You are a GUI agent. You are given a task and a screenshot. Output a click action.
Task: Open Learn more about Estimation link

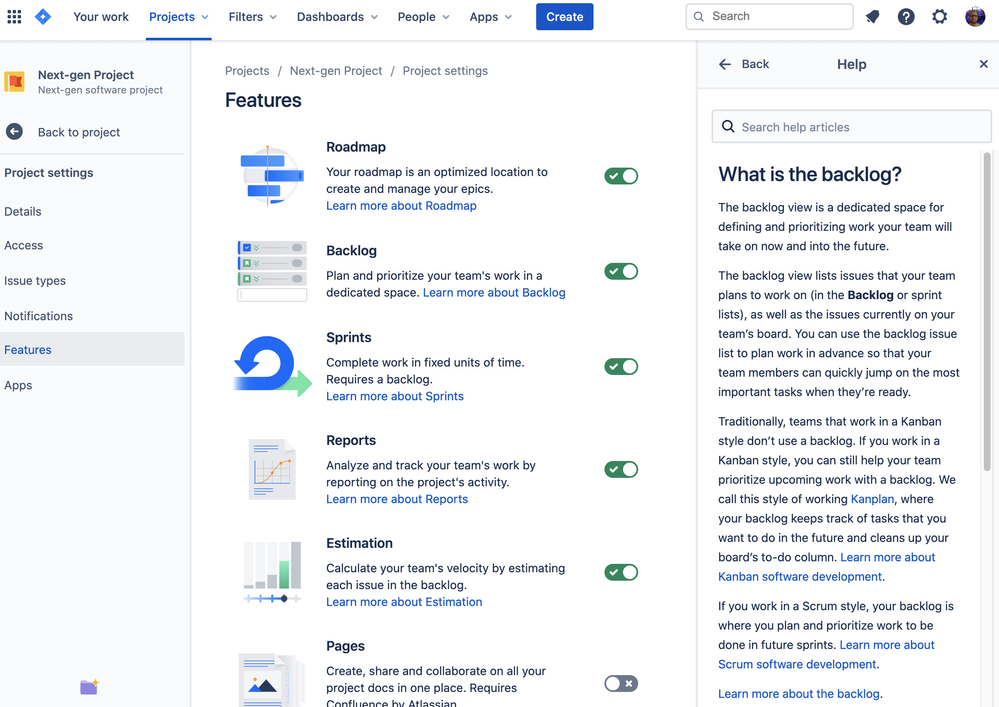click(x=404, y=602)
